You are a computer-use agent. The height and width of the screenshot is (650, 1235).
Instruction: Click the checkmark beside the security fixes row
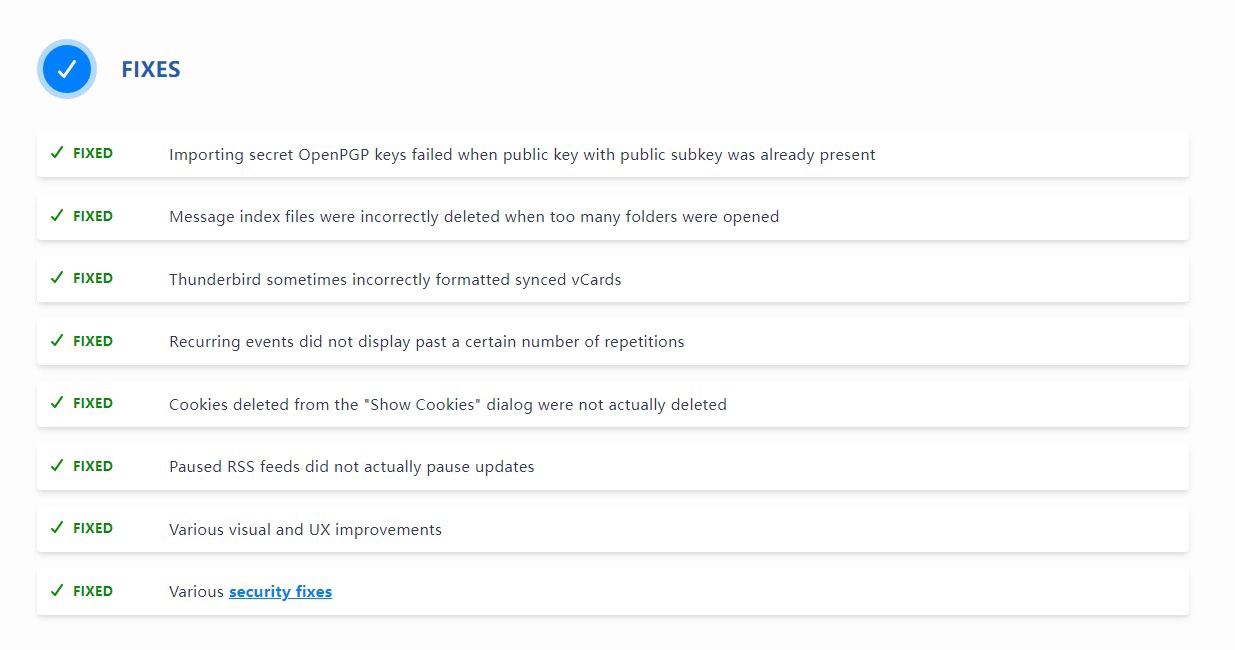click(x=57, y=591)
